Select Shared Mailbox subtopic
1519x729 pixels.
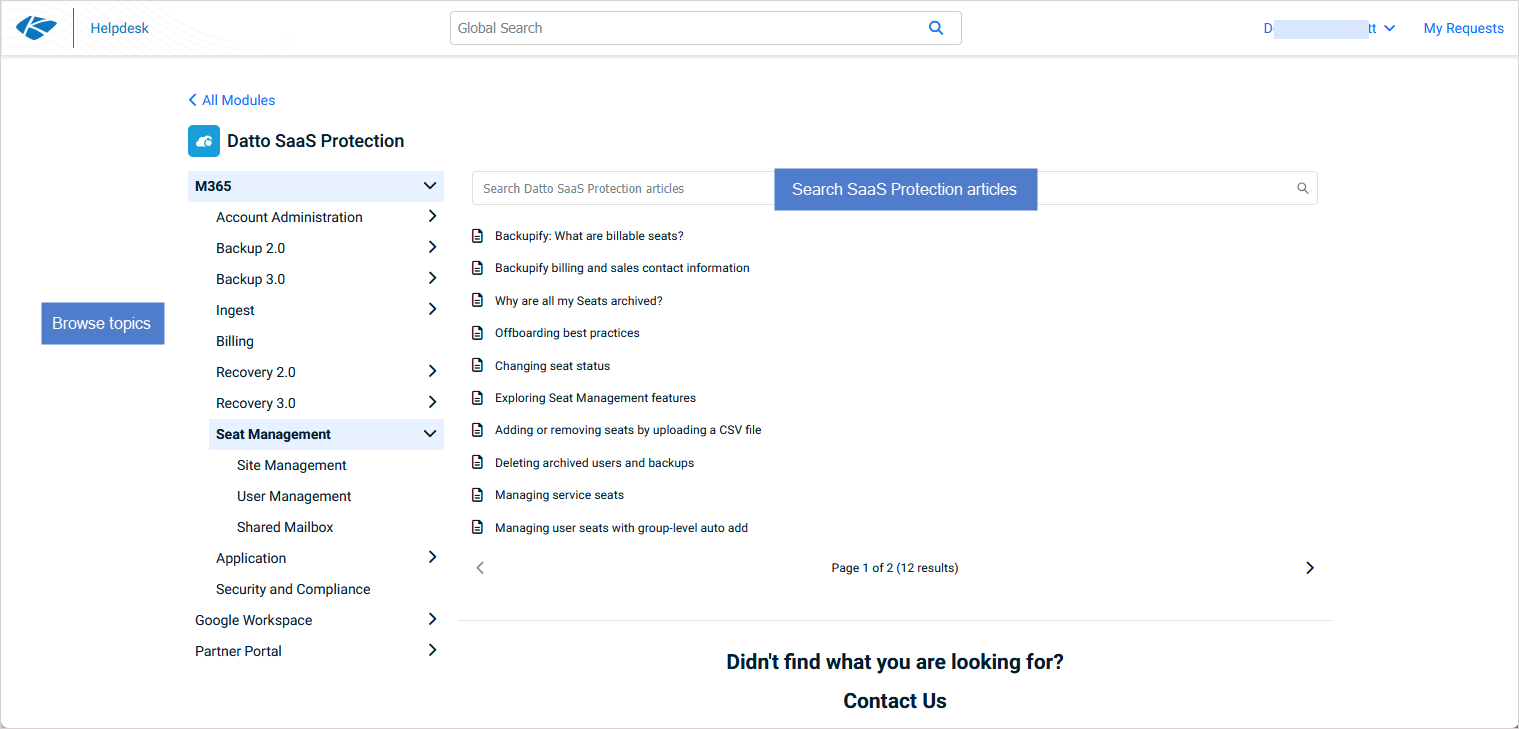[x=285, y=527]
